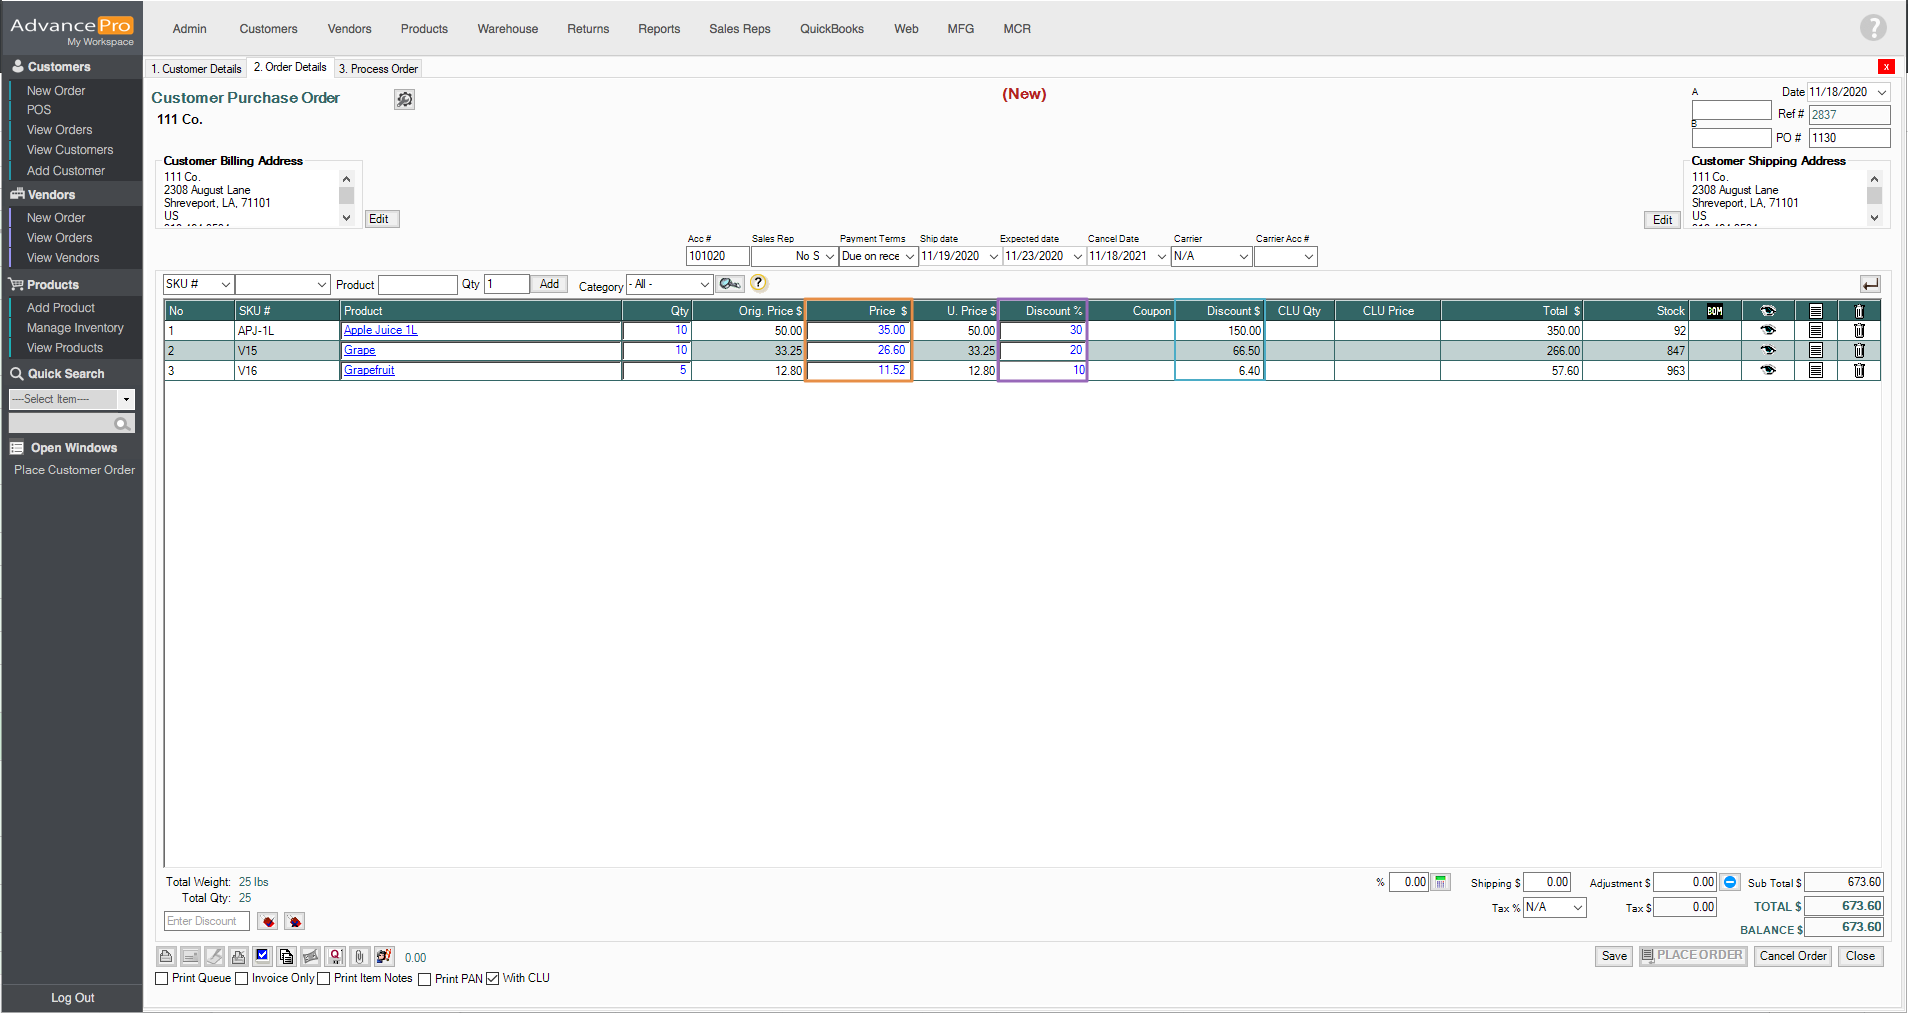Switch to the 3. Process Order tab

pyautogui.click(x=378, y=69)
